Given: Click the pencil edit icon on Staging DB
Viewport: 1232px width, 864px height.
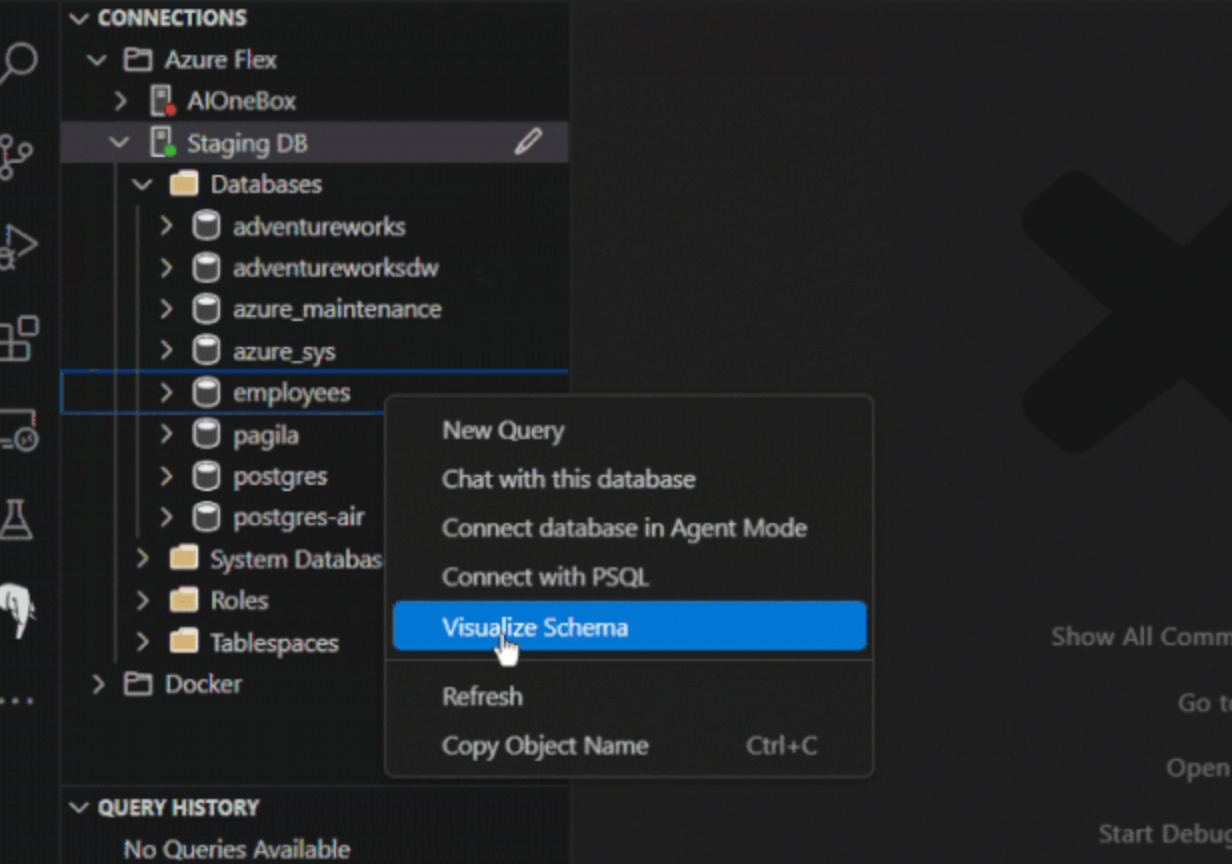Looking at the screenshot, I should 528,142.
